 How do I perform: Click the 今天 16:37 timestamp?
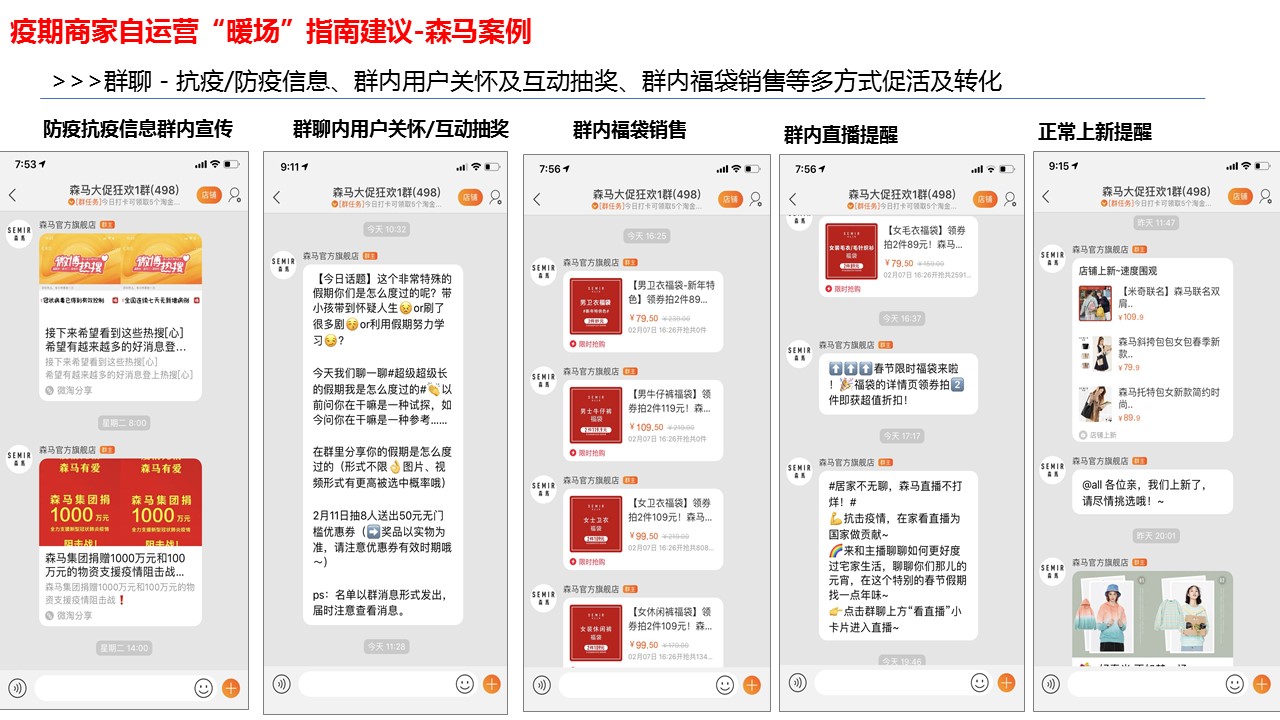(x=901, y=318)
